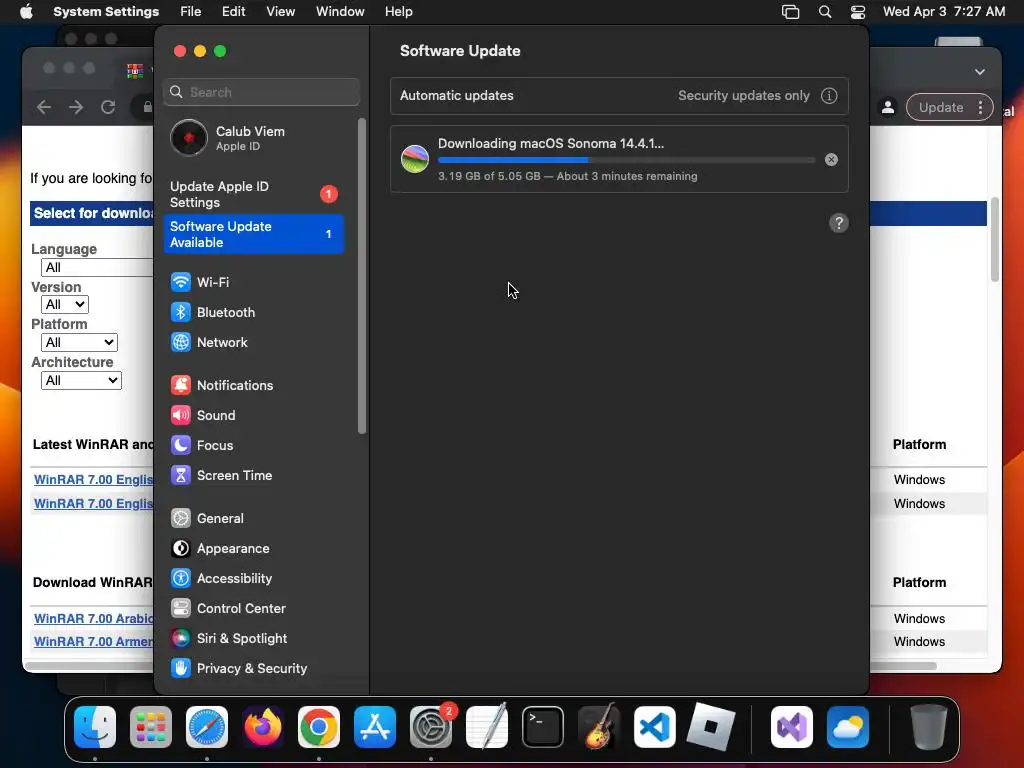
Task: Expand the Architecture dropdown in browser
Action: [x=81, y=380]
